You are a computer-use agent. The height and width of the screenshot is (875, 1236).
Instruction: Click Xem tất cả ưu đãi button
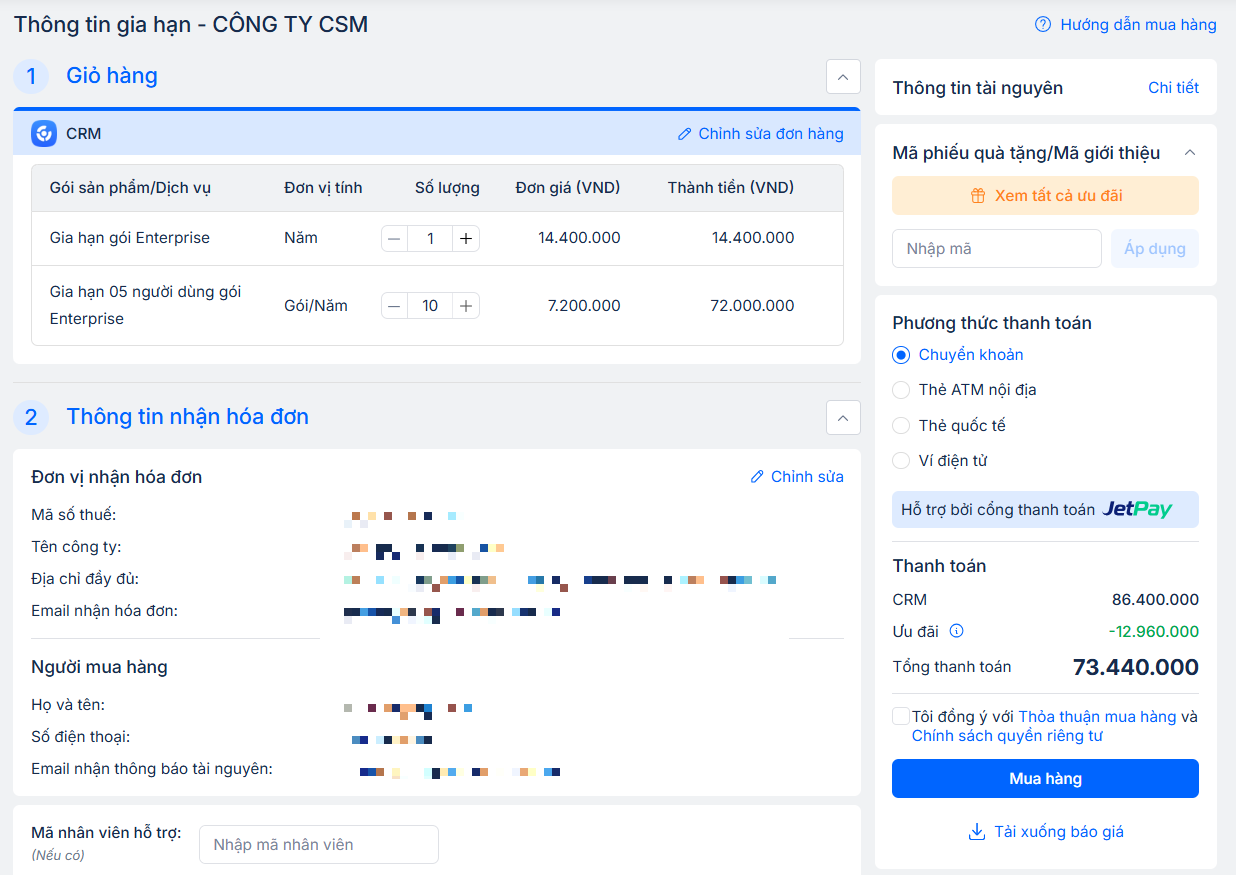(x=1045, y=196)
